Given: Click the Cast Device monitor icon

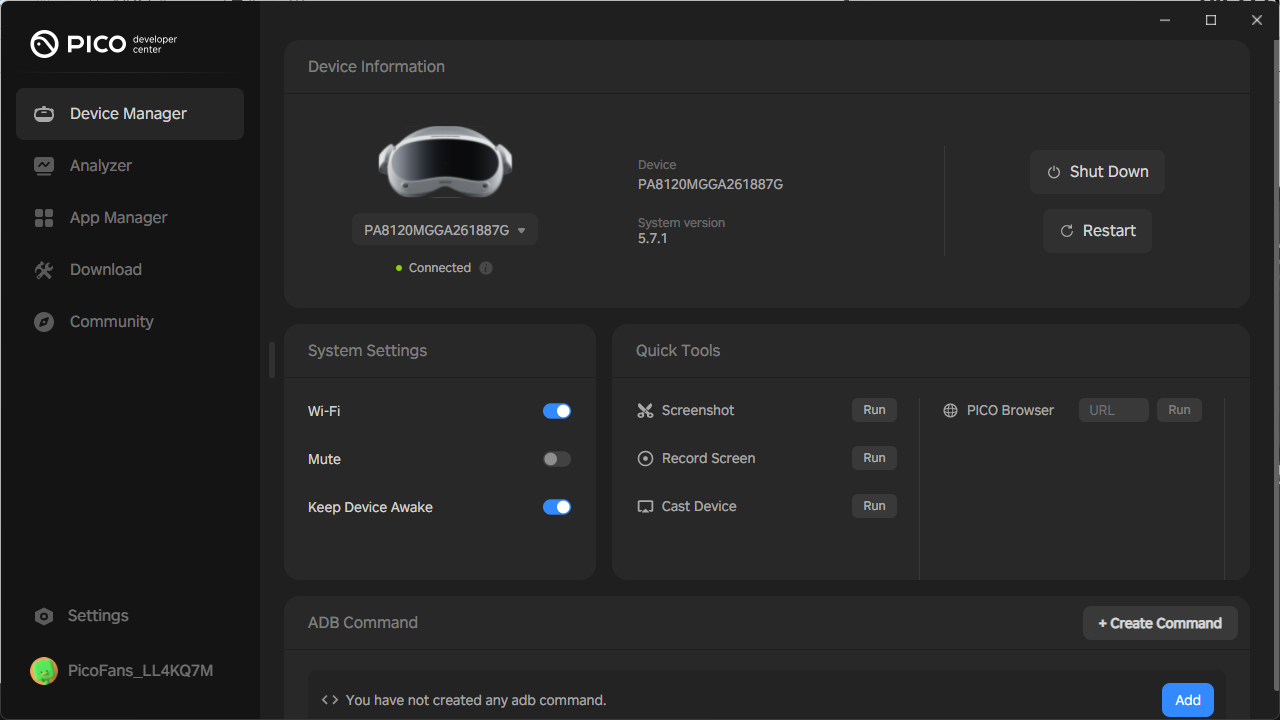Looking at the screenshot, I should [645, 507].
